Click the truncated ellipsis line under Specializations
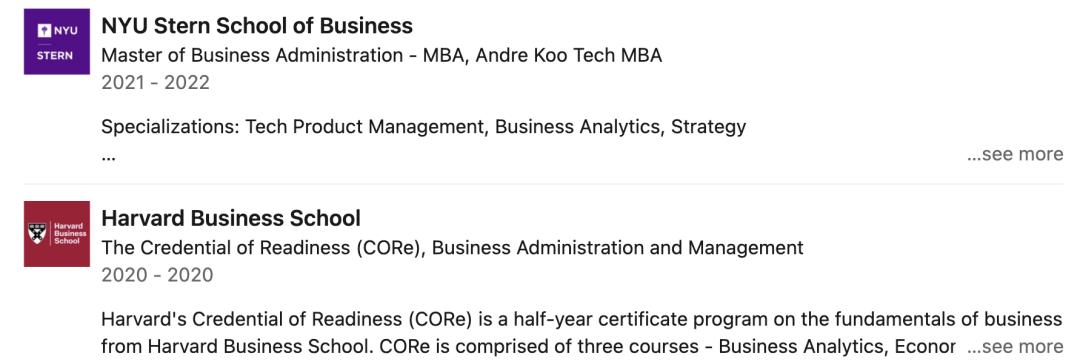1080x362 pixels. (108, 156)
